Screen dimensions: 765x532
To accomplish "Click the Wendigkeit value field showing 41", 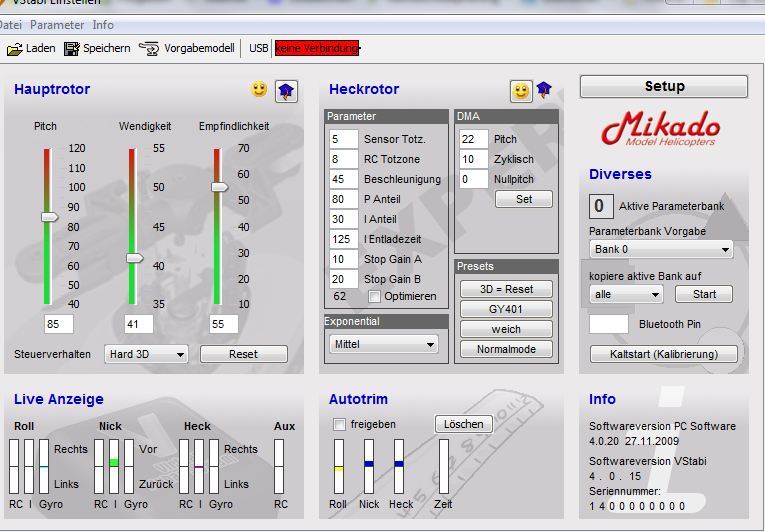I will point(139,324).
